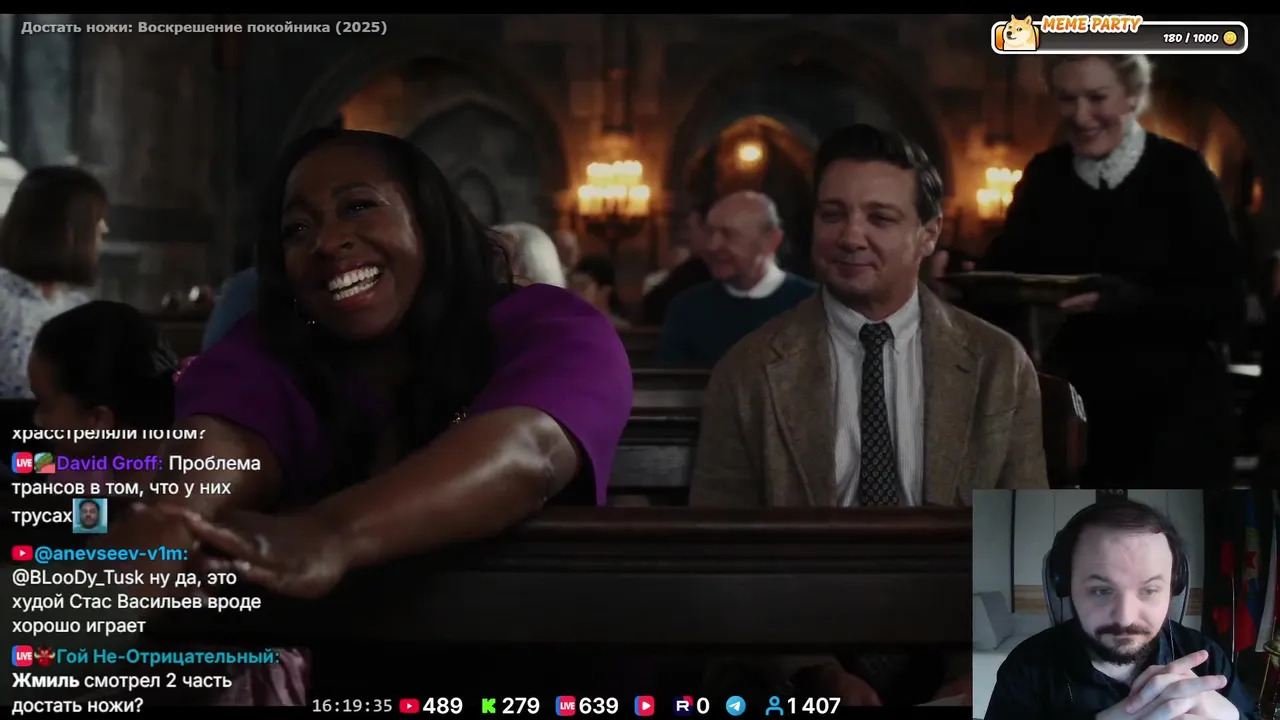Click the Doge icon in Meme Party widget

click(1019, 34)
